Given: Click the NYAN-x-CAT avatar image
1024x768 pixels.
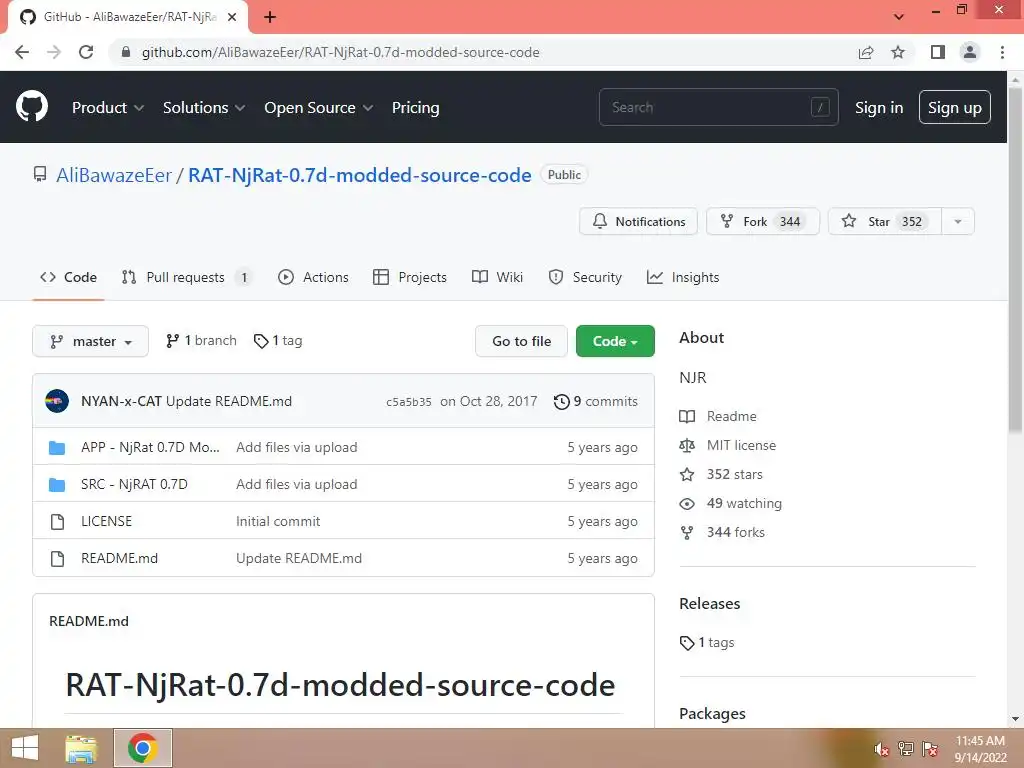Looking at the screenshot, I should coord(57,401).
